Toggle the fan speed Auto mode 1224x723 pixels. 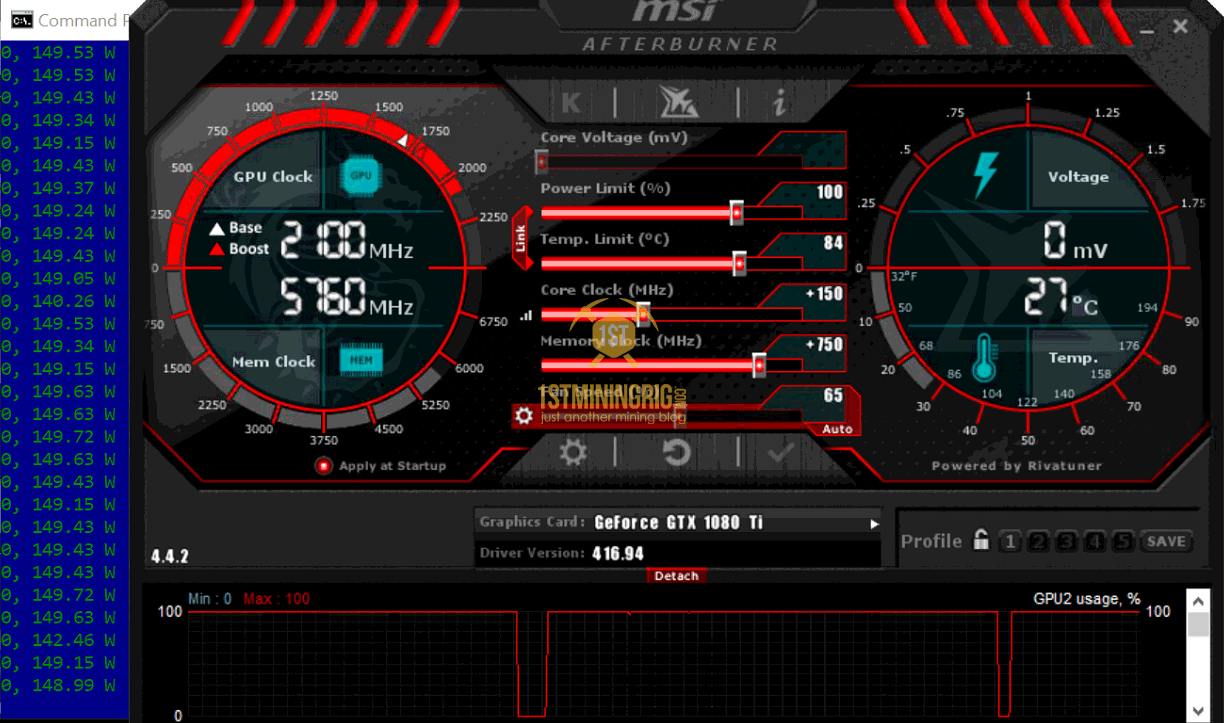(x=837, y=429)
